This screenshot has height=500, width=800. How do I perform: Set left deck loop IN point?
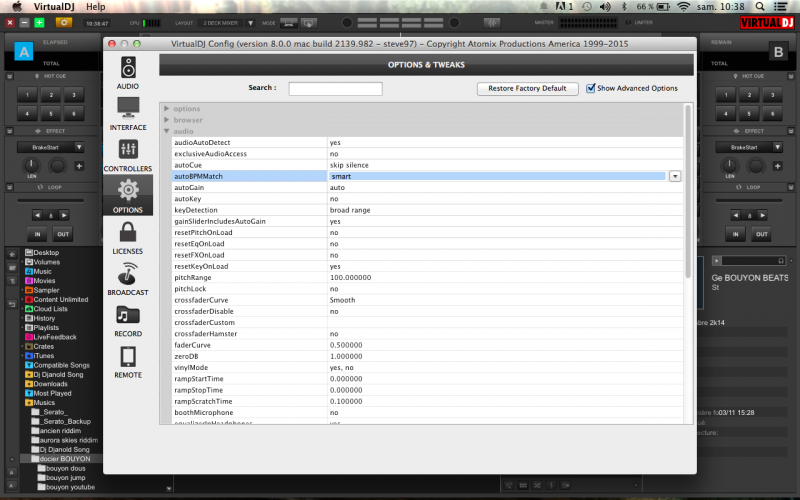37,234
